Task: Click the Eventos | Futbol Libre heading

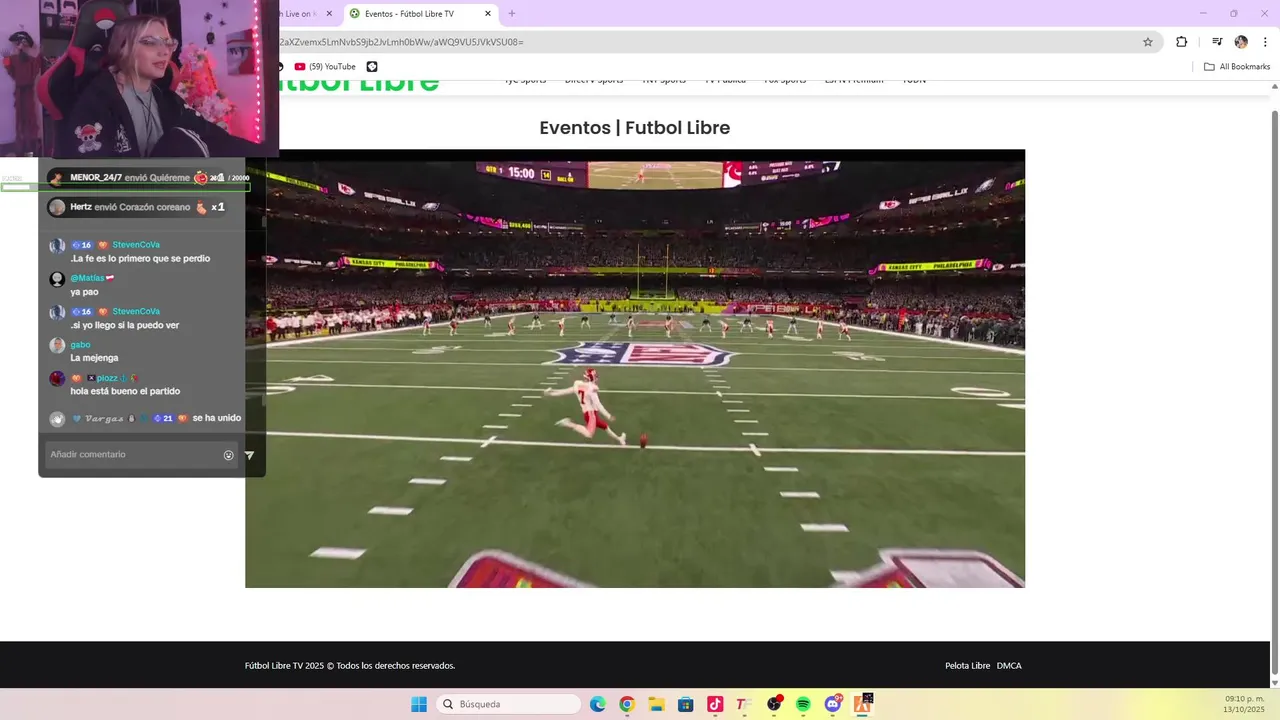Action: (635, 128)
